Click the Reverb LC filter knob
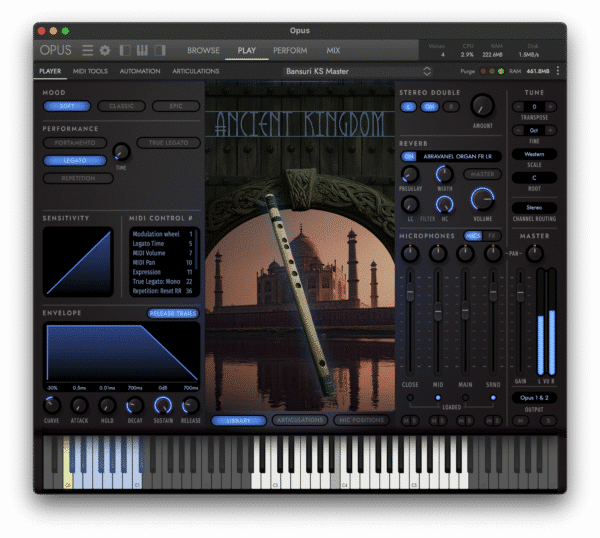The height and width of the screenshot is (538, 600). pos(410,204)
